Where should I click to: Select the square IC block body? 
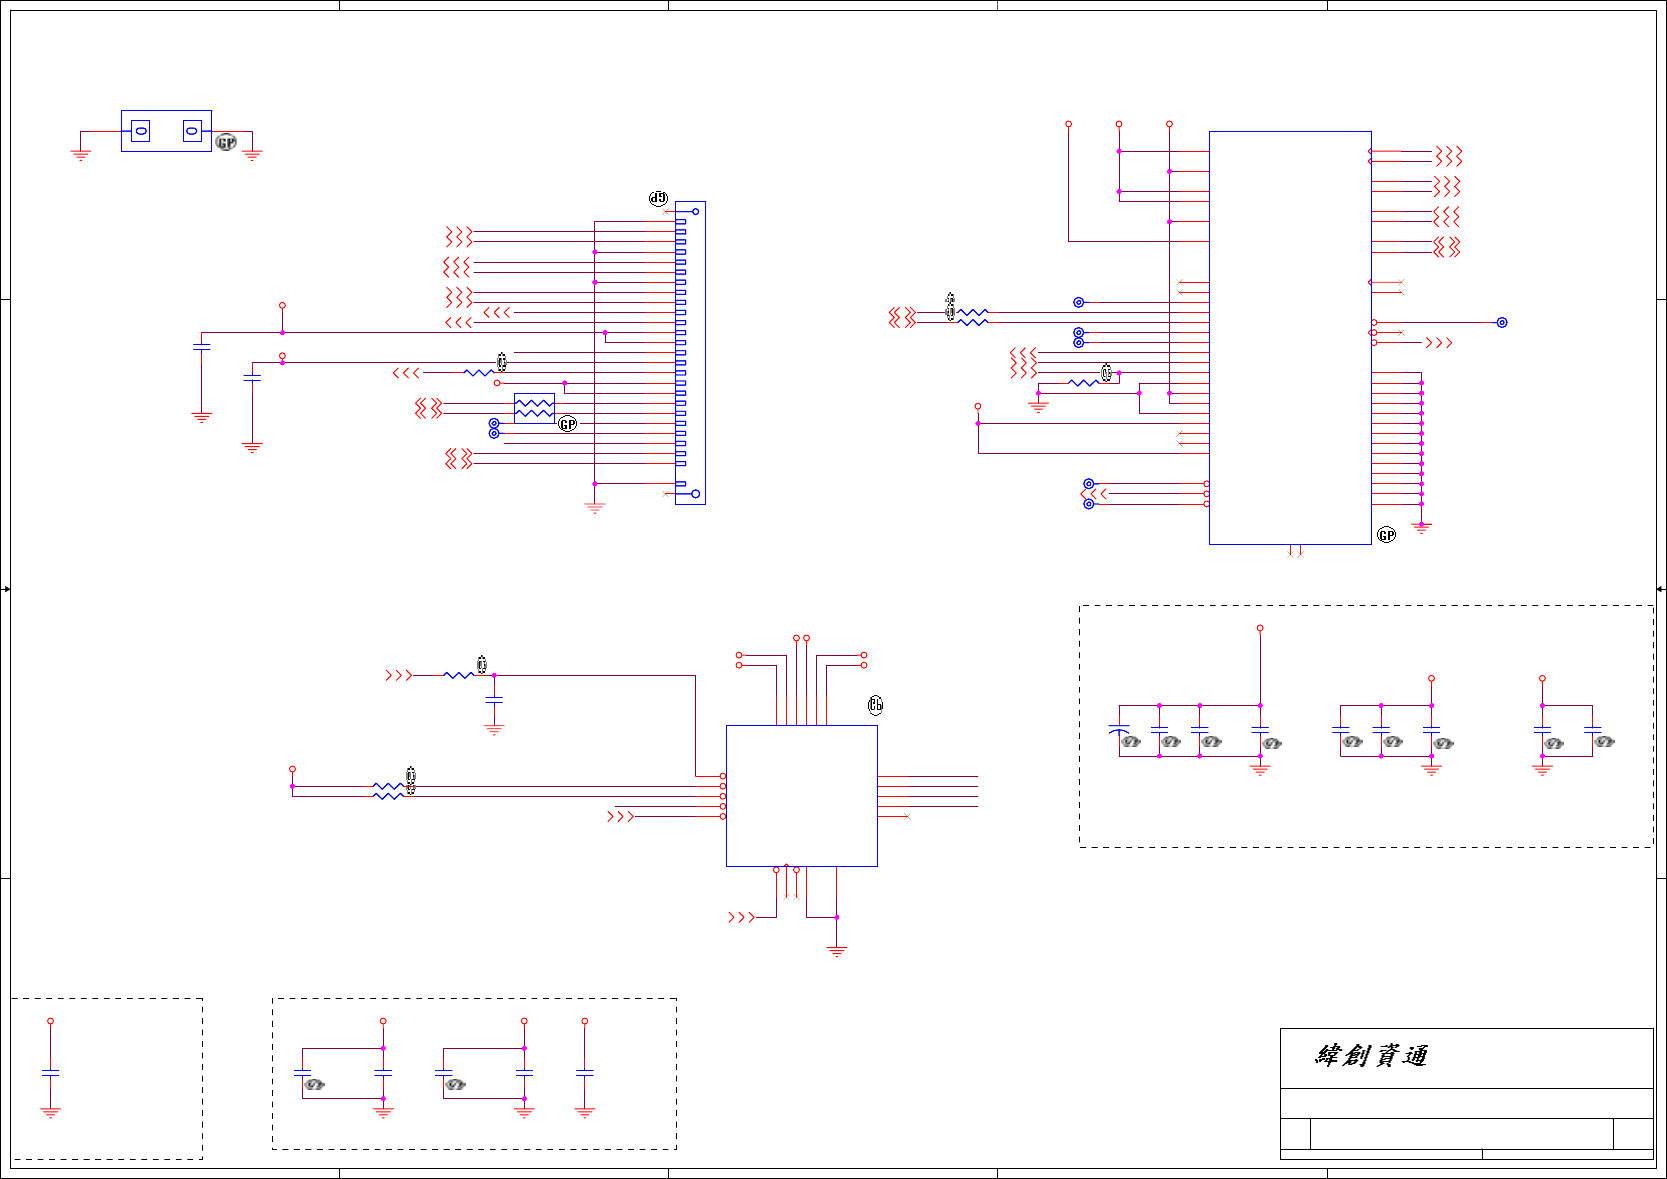802,796
